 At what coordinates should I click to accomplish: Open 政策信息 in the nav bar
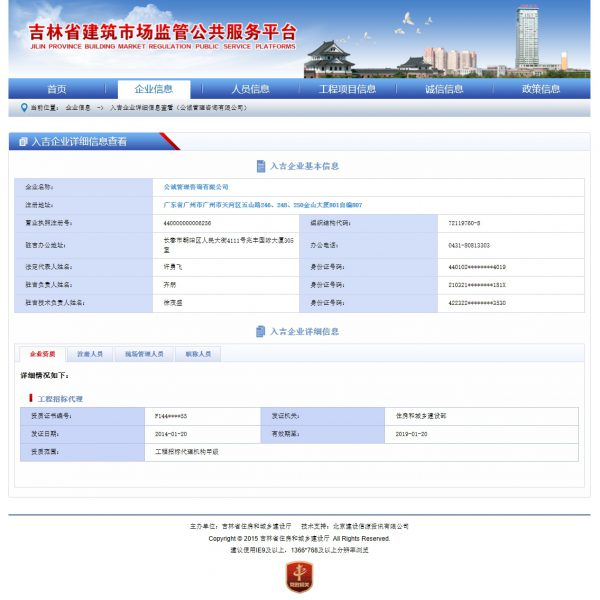coord(541,89)
